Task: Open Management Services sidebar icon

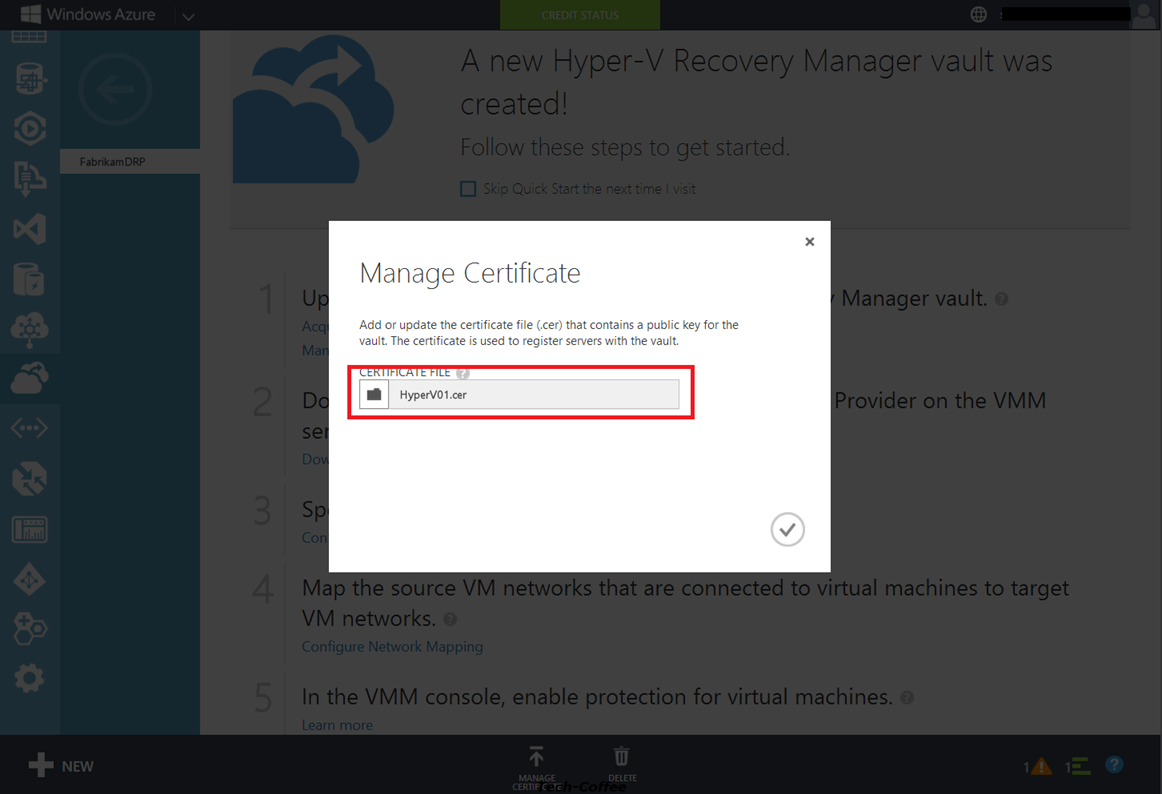Action: pos(30,529)
